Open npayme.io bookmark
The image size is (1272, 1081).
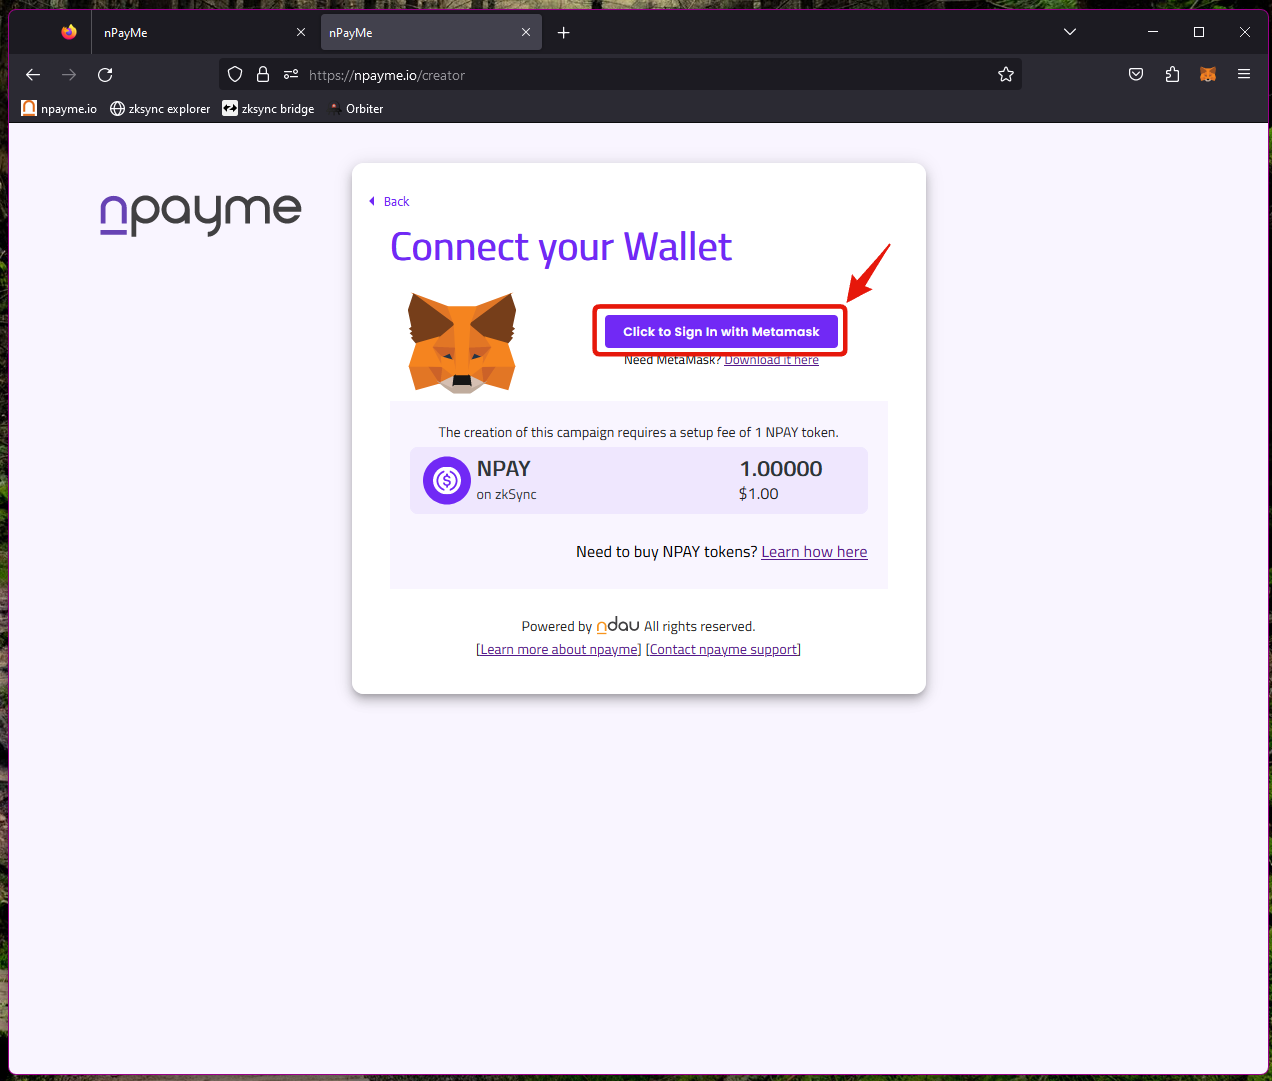click(x=59, y=109)
